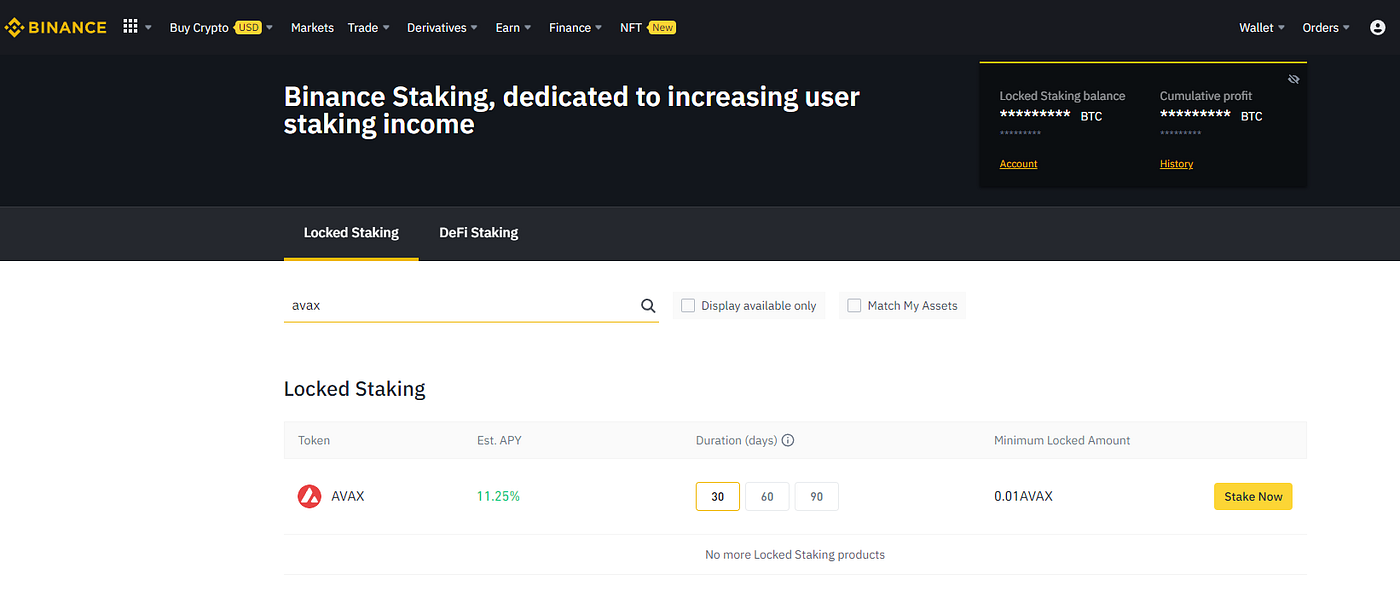Click 'No more Locked Staking products' text
This screenshot has width=1400, height=593.
tap(795, 554)
